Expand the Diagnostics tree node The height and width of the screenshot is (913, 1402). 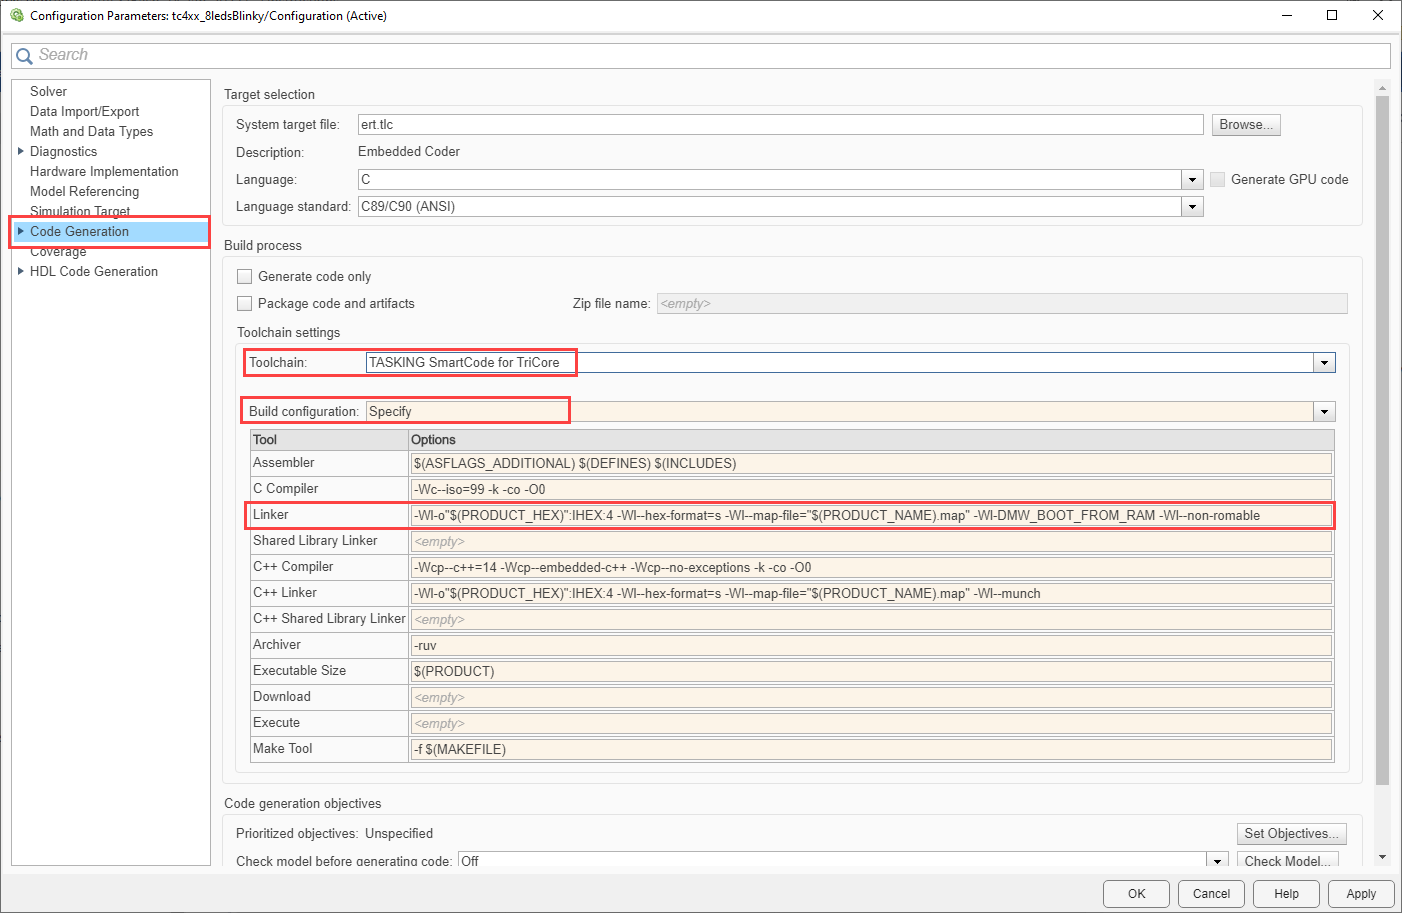(22, 151)
